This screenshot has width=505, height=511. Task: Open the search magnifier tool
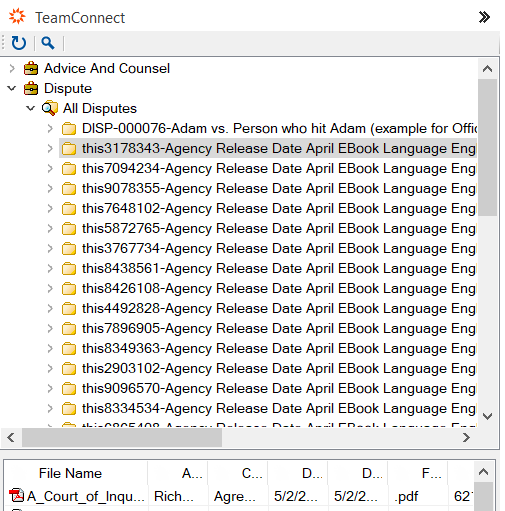(x=48, y=43)
